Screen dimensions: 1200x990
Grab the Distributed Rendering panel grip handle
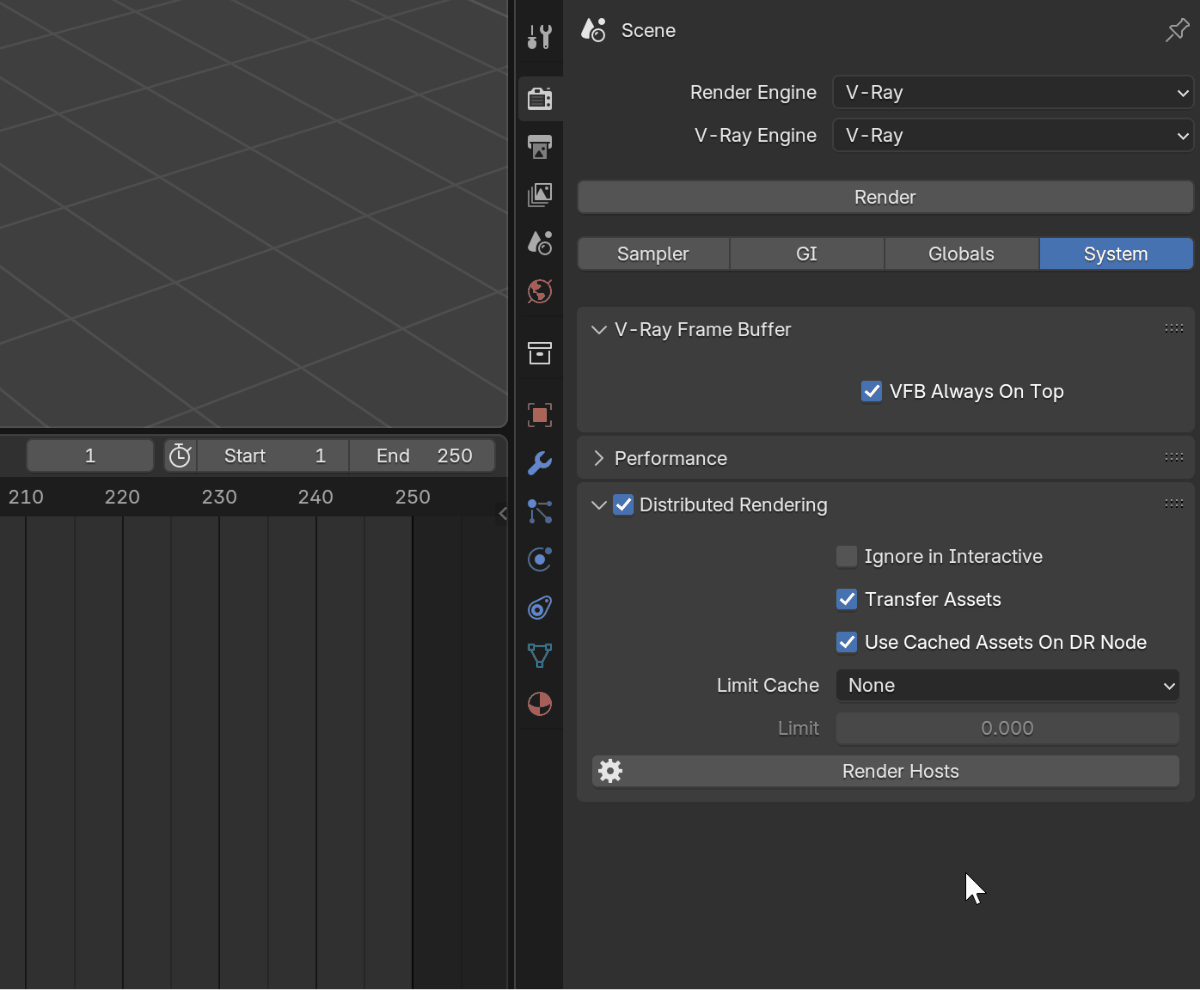pyautogui.click(x=1174, y=505)
